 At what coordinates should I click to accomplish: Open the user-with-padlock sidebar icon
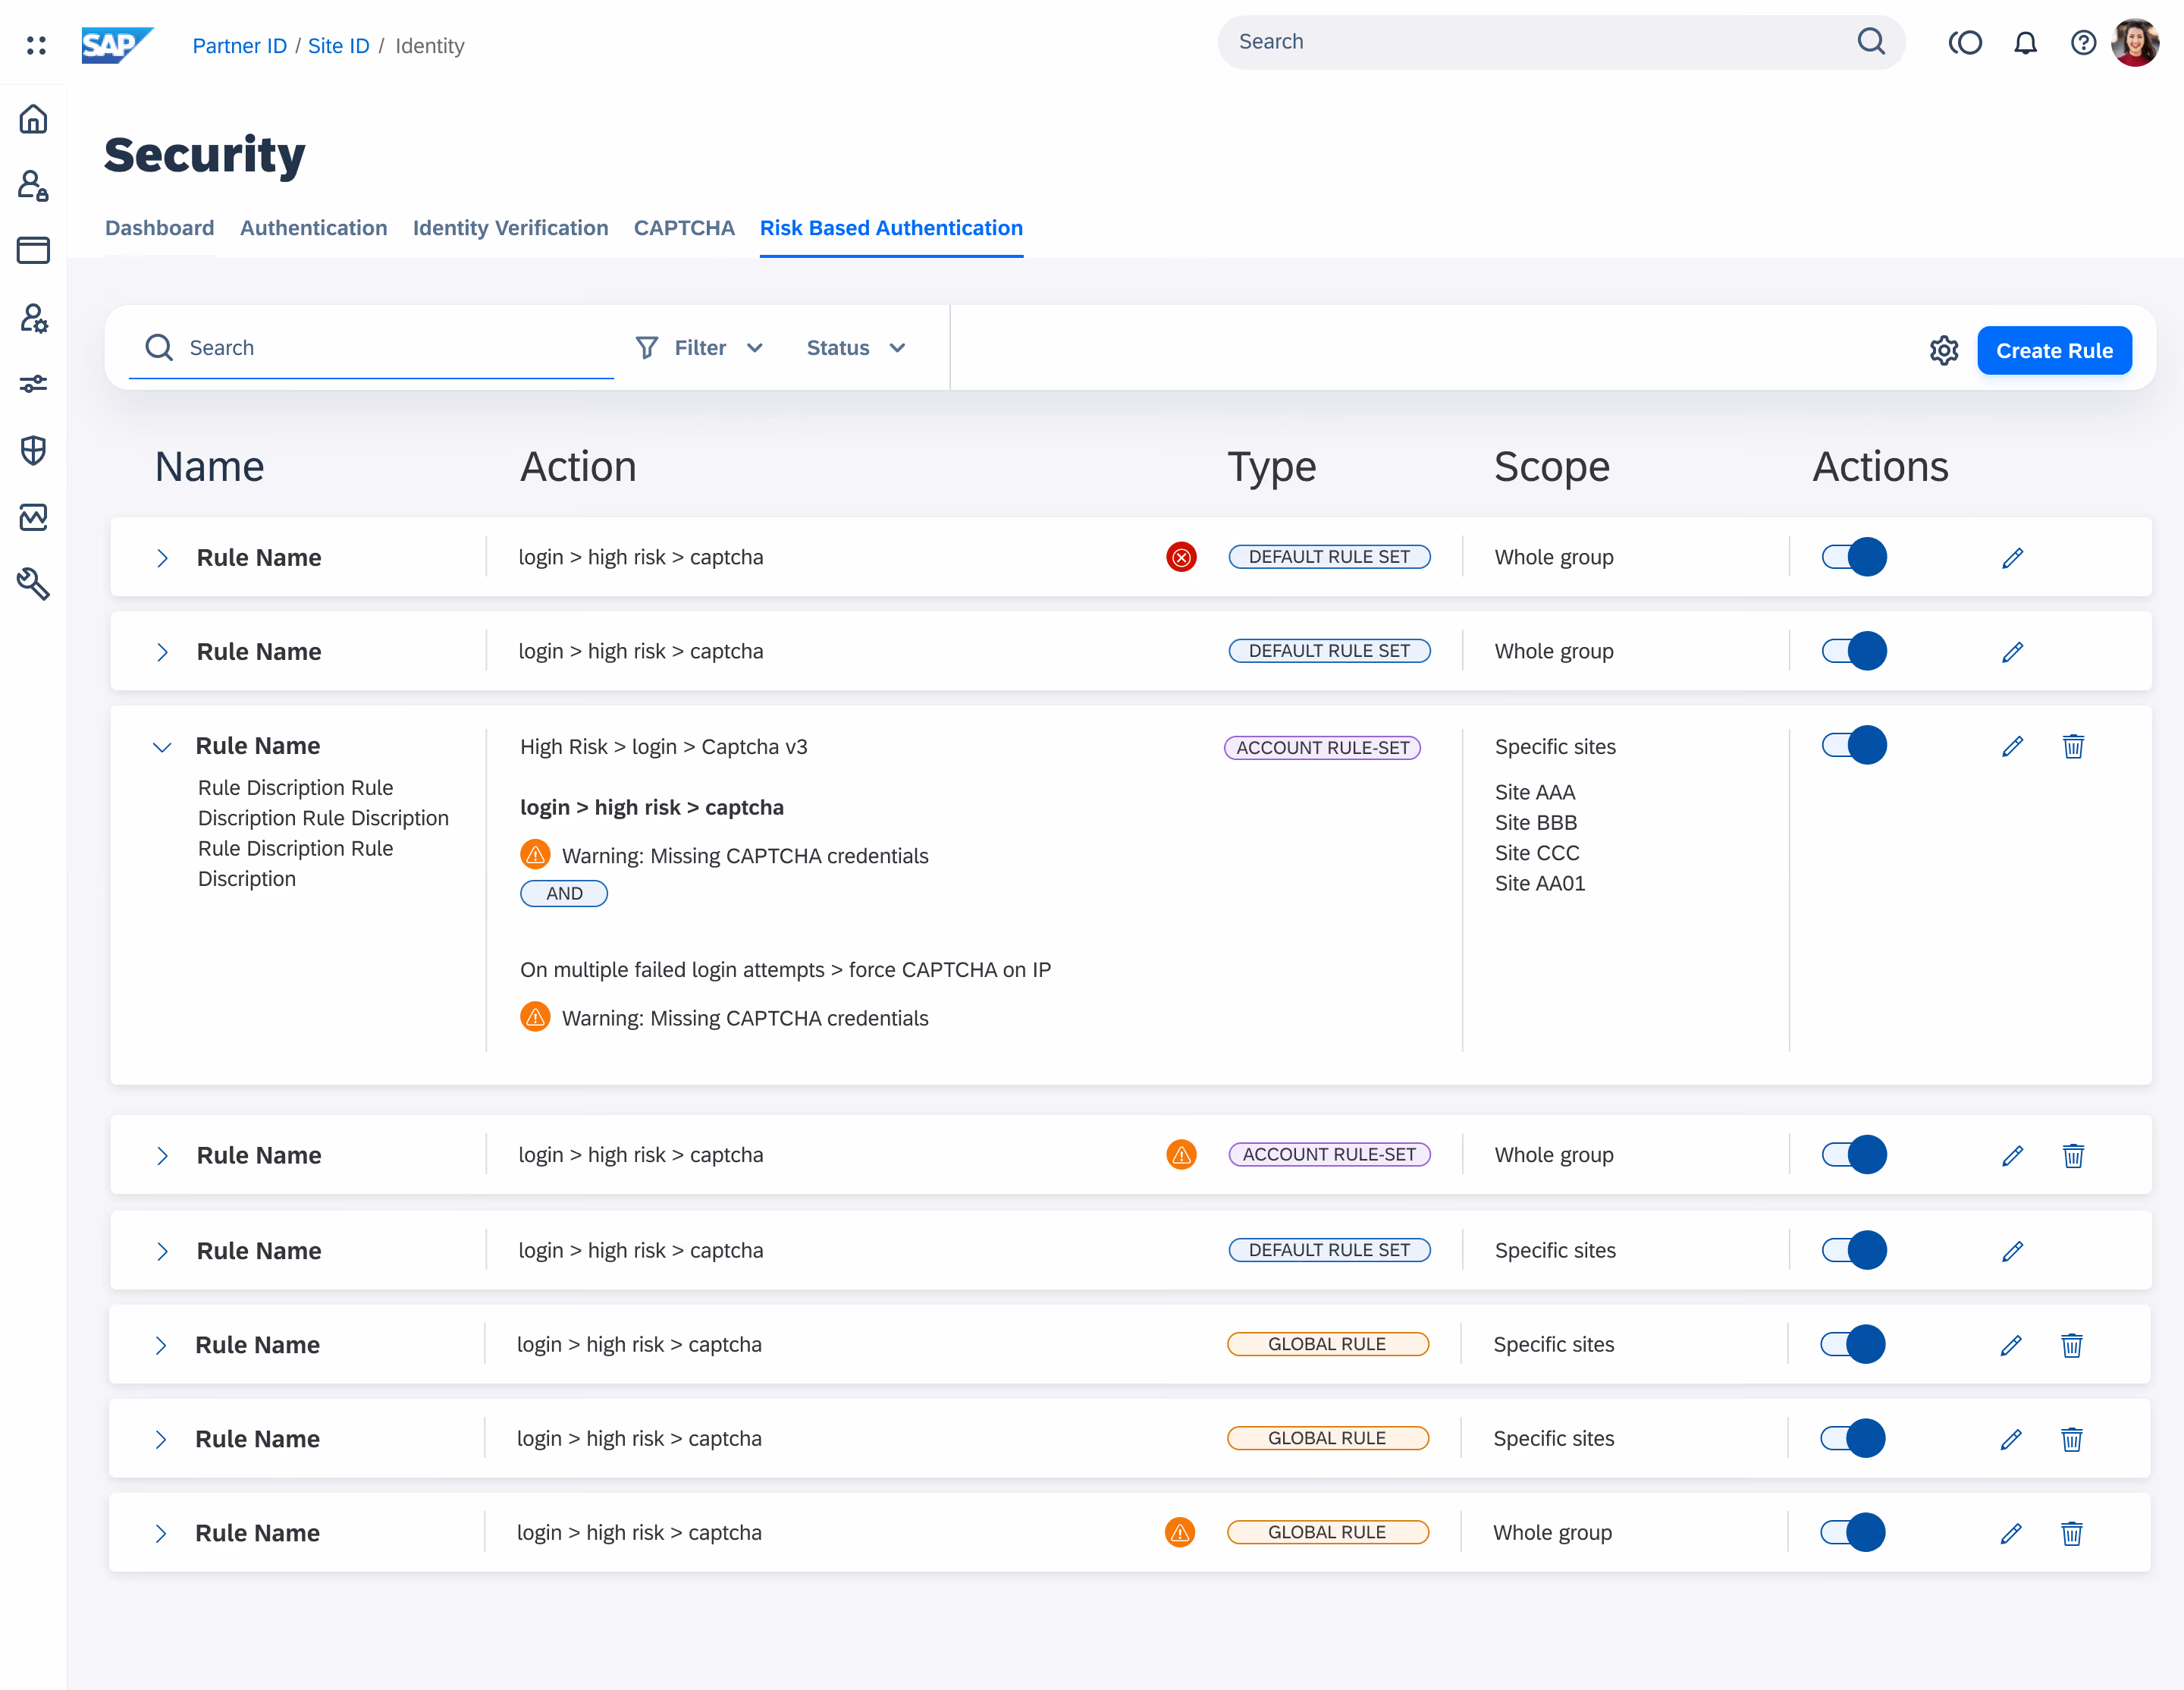click(x=33, y=185)
